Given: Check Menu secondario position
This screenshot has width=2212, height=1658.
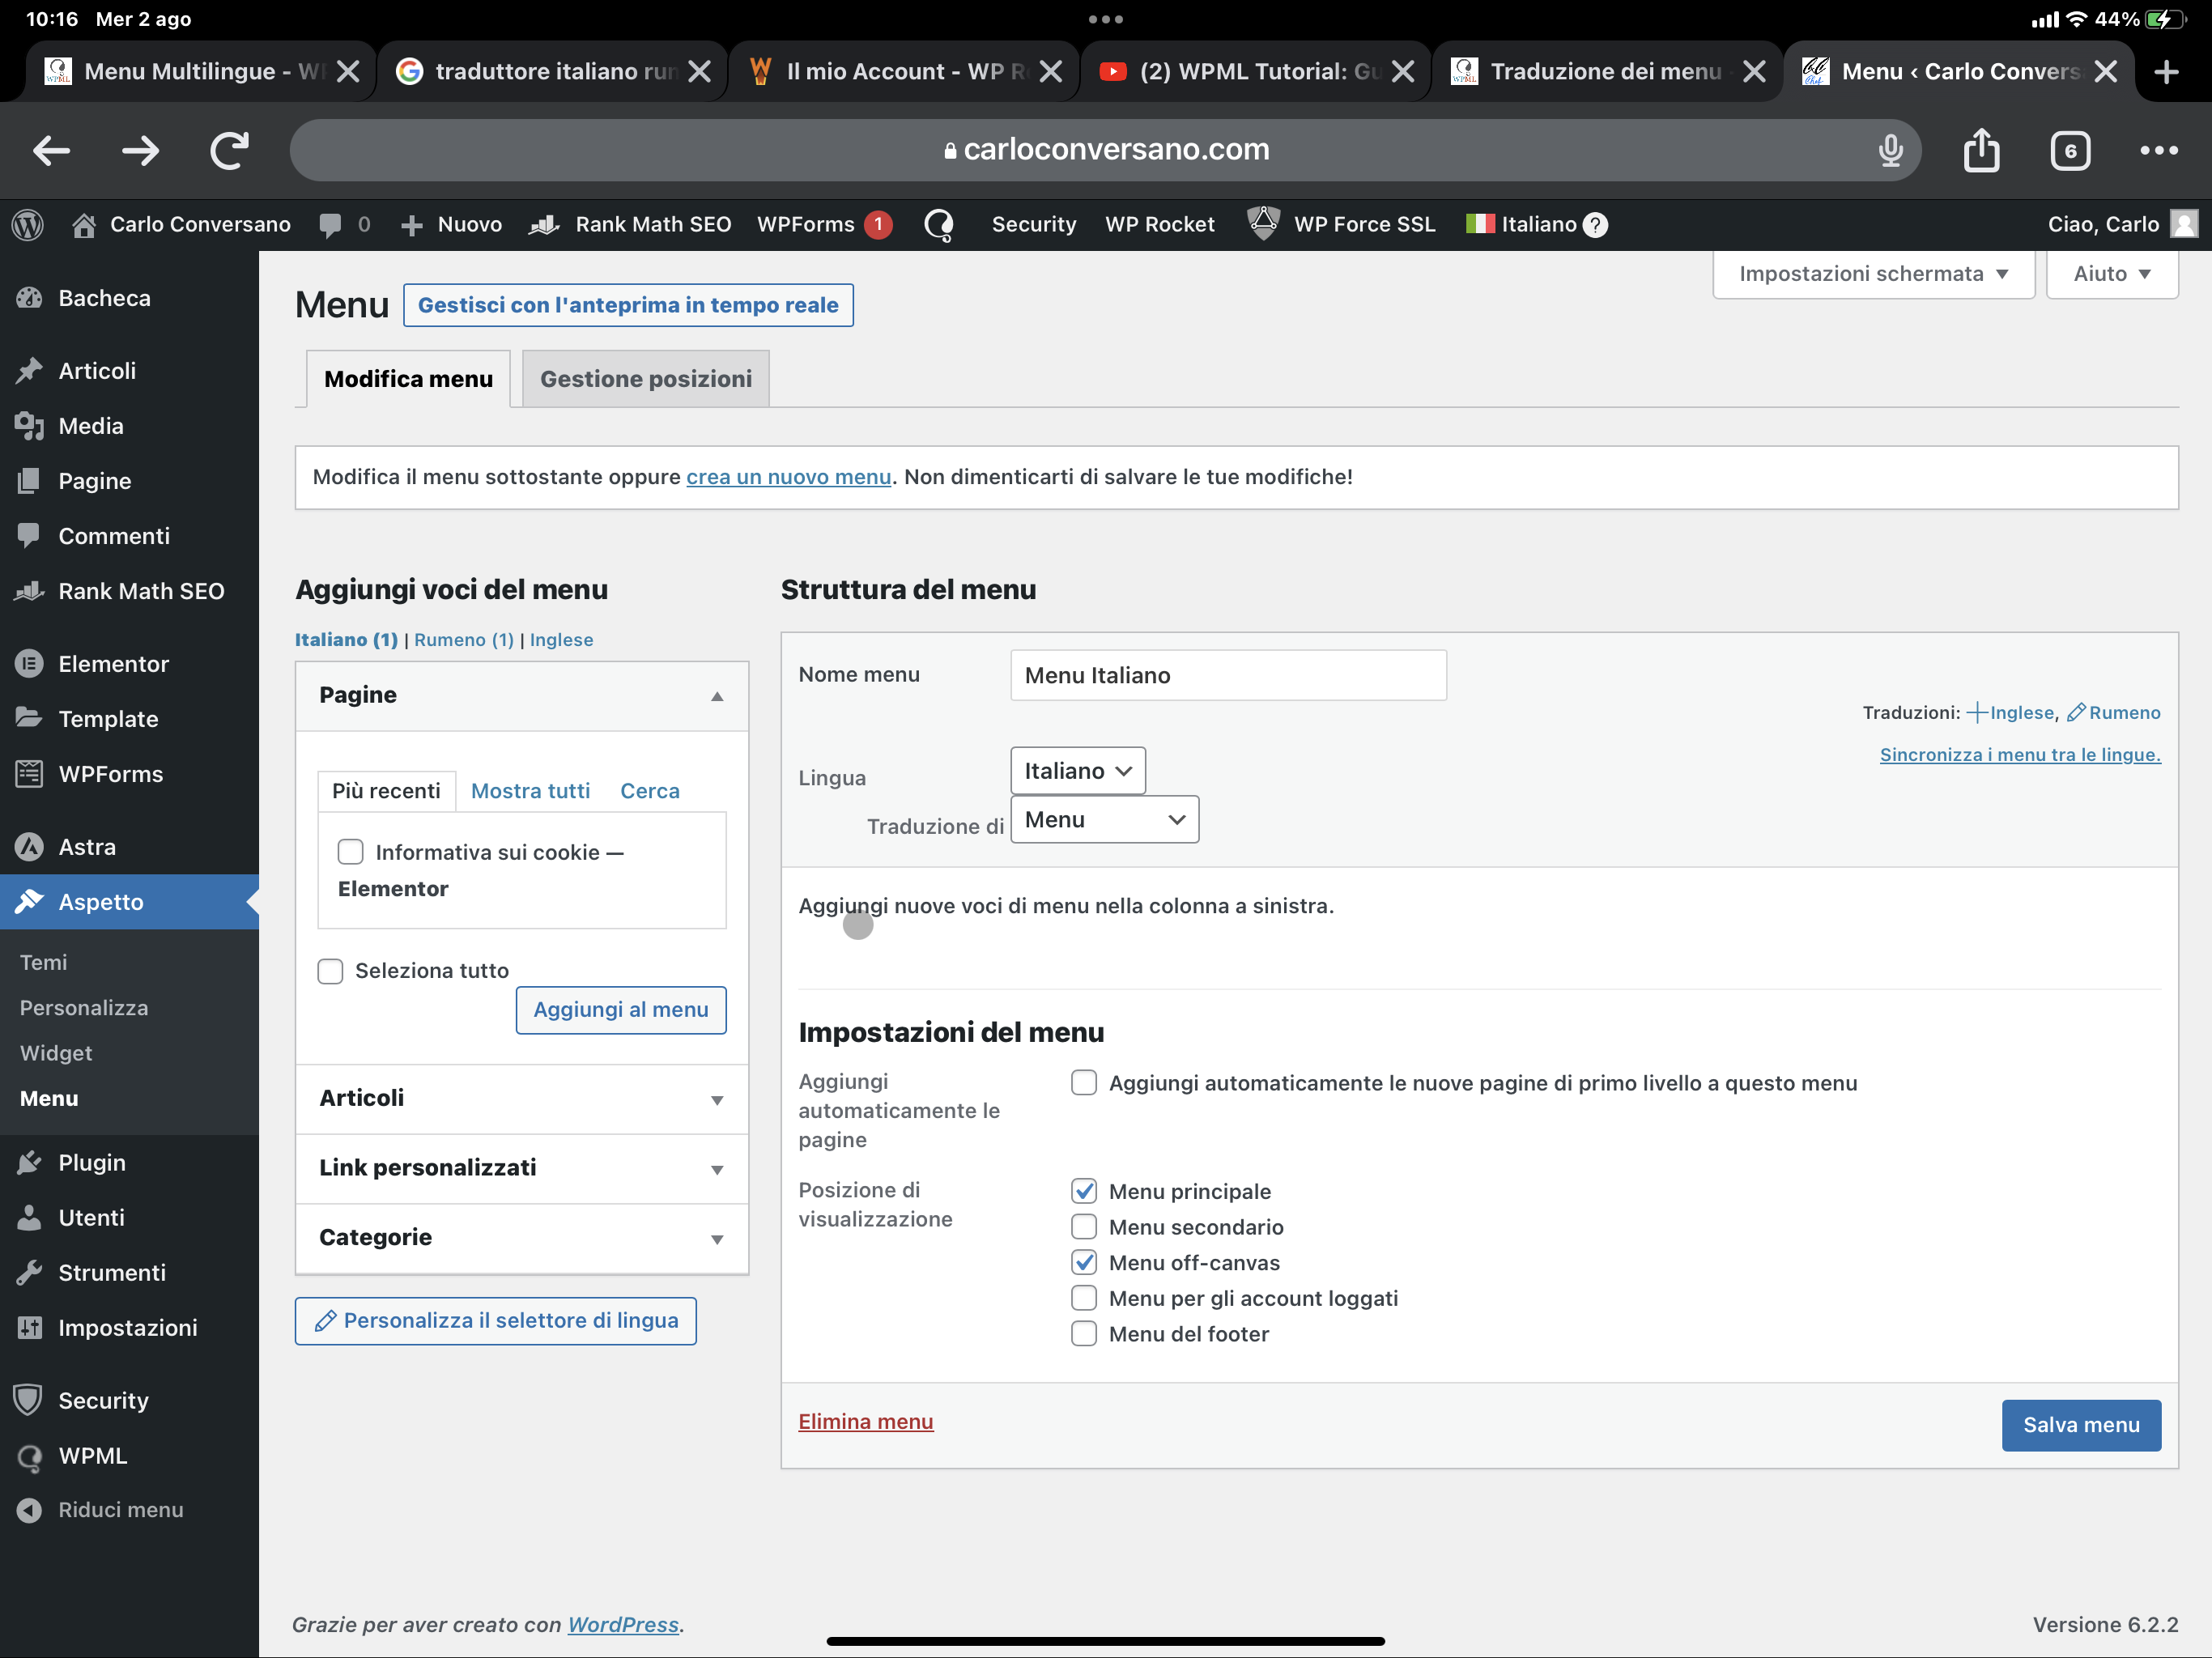Looking at the screenshot, I should point(1084,1227).
